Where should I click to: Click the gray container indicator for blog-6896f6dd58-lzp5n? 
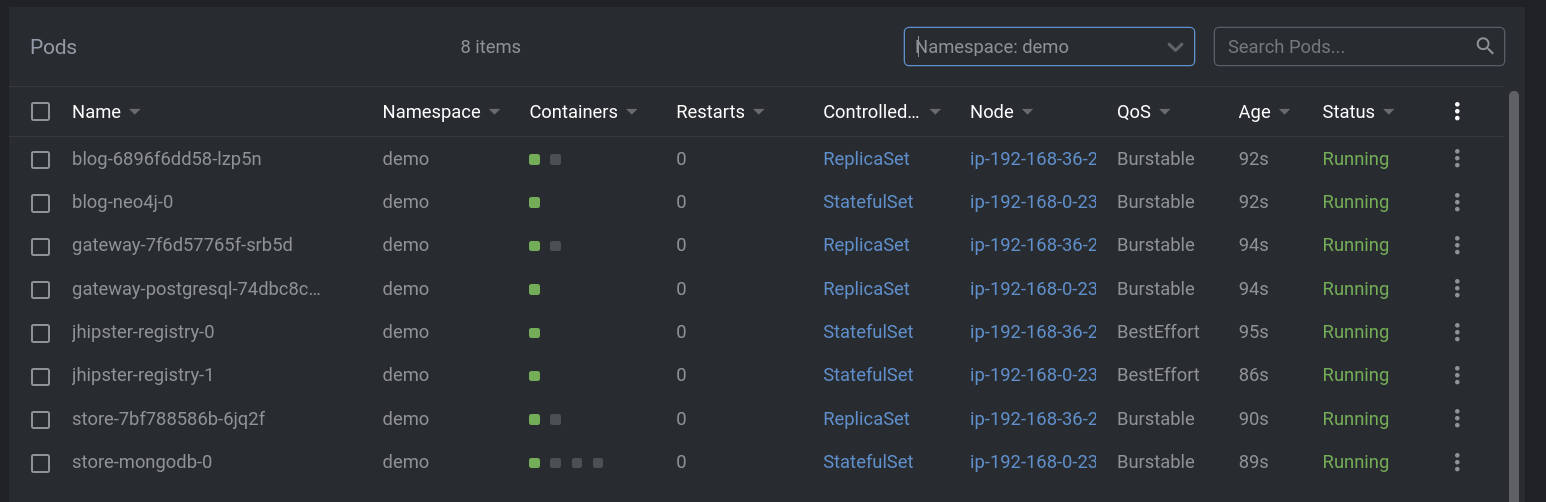click(x=556, y=160)
